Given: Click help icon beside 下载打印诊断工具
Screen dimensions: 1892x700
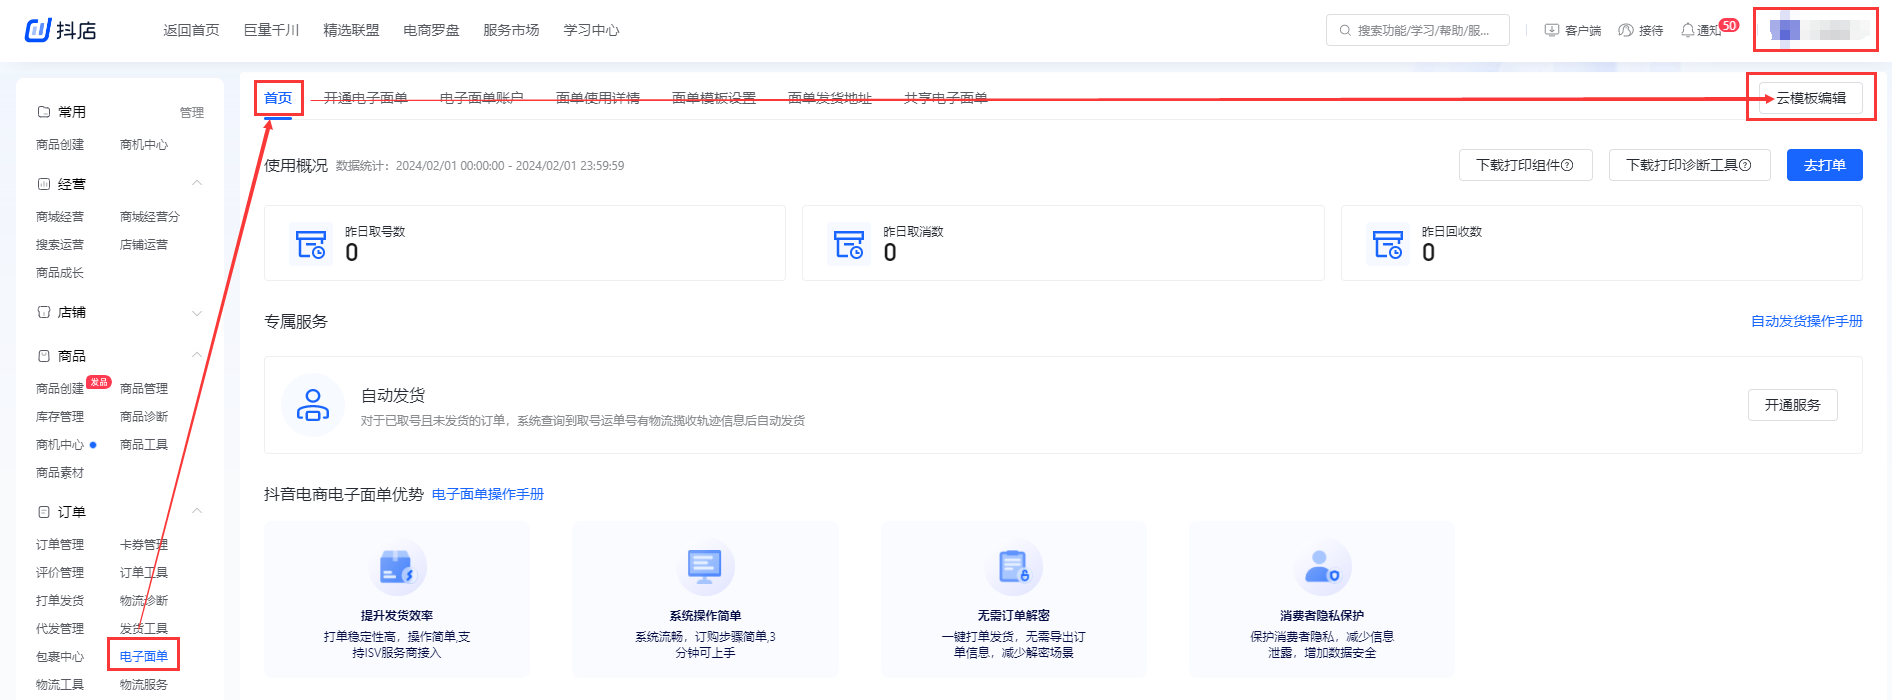Looking at the screenshot, I should pos(1745,165).
